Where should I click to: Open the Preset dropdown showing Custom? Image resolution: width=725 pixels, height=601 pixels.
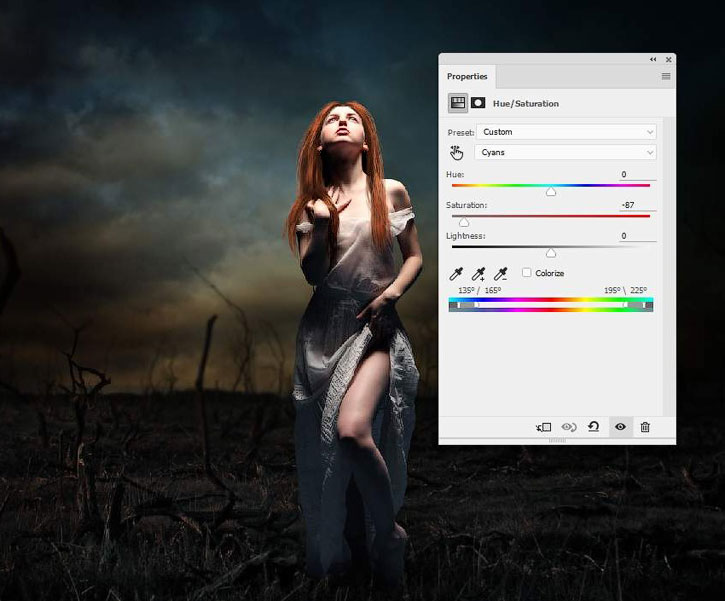(566, 132)
